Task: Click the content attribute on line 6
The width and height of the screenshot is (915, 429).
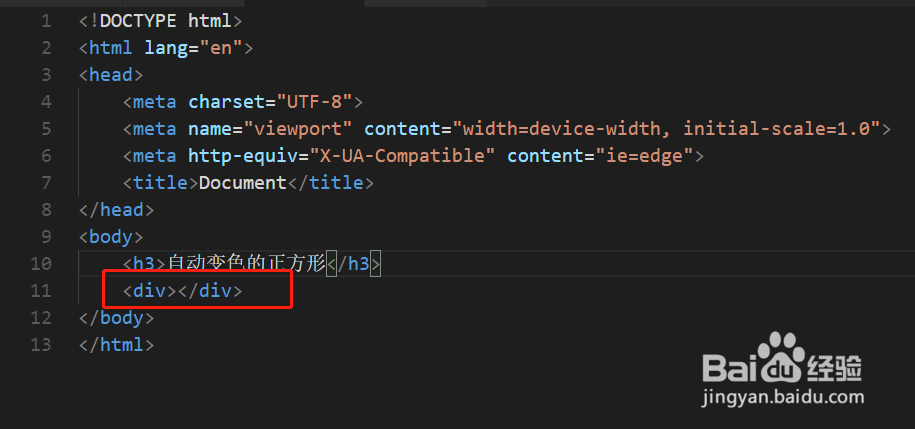Action: click(544, 156)
